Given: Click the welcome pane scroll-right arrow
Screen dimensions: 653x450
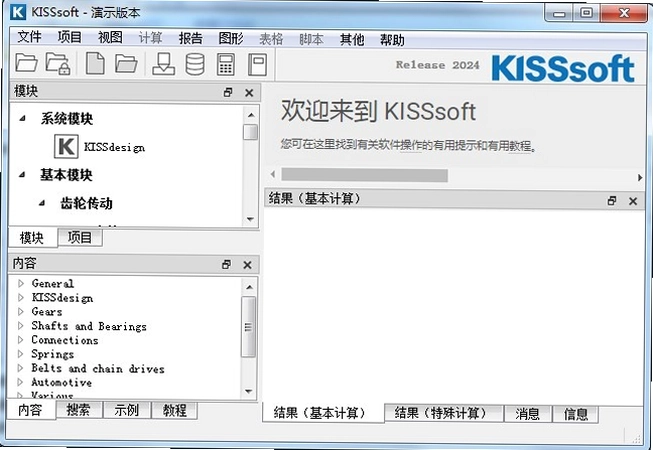Looking at the screenshot, I should [x=640, y=177].
